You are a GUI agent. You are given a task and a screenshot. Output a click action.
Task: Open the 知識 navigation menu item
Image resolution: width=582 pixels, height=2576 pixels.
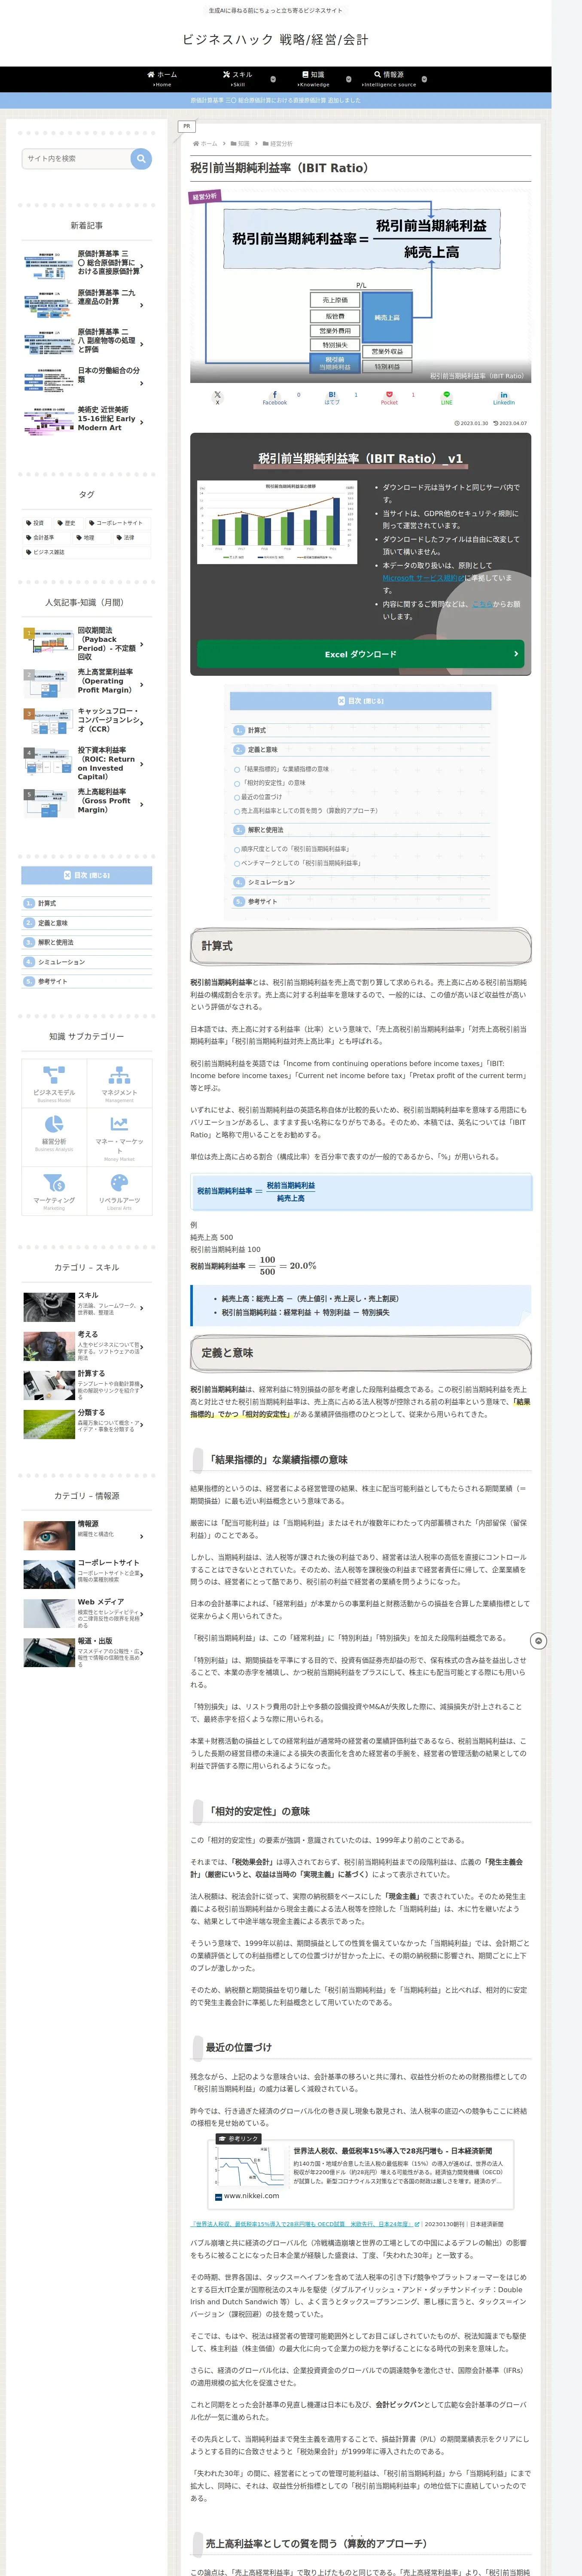[313, 79]
